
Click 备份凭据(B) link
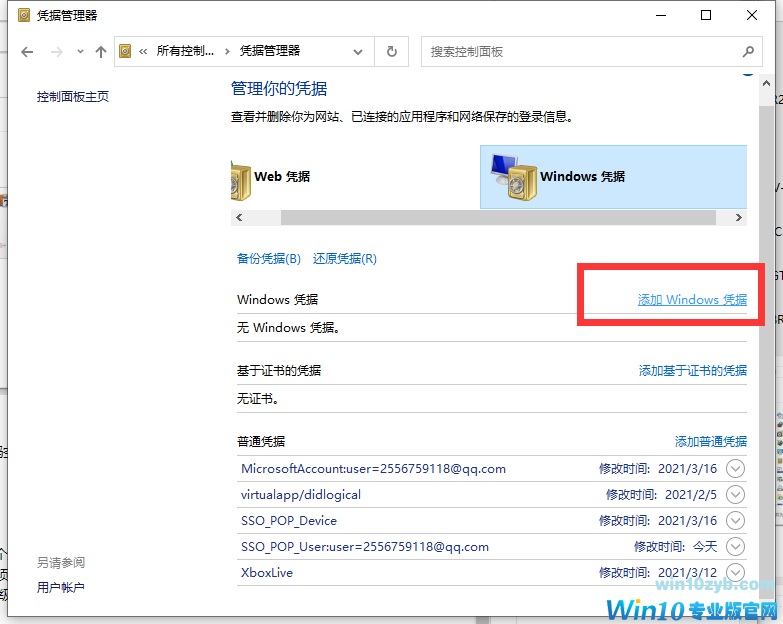coord(269,259)
